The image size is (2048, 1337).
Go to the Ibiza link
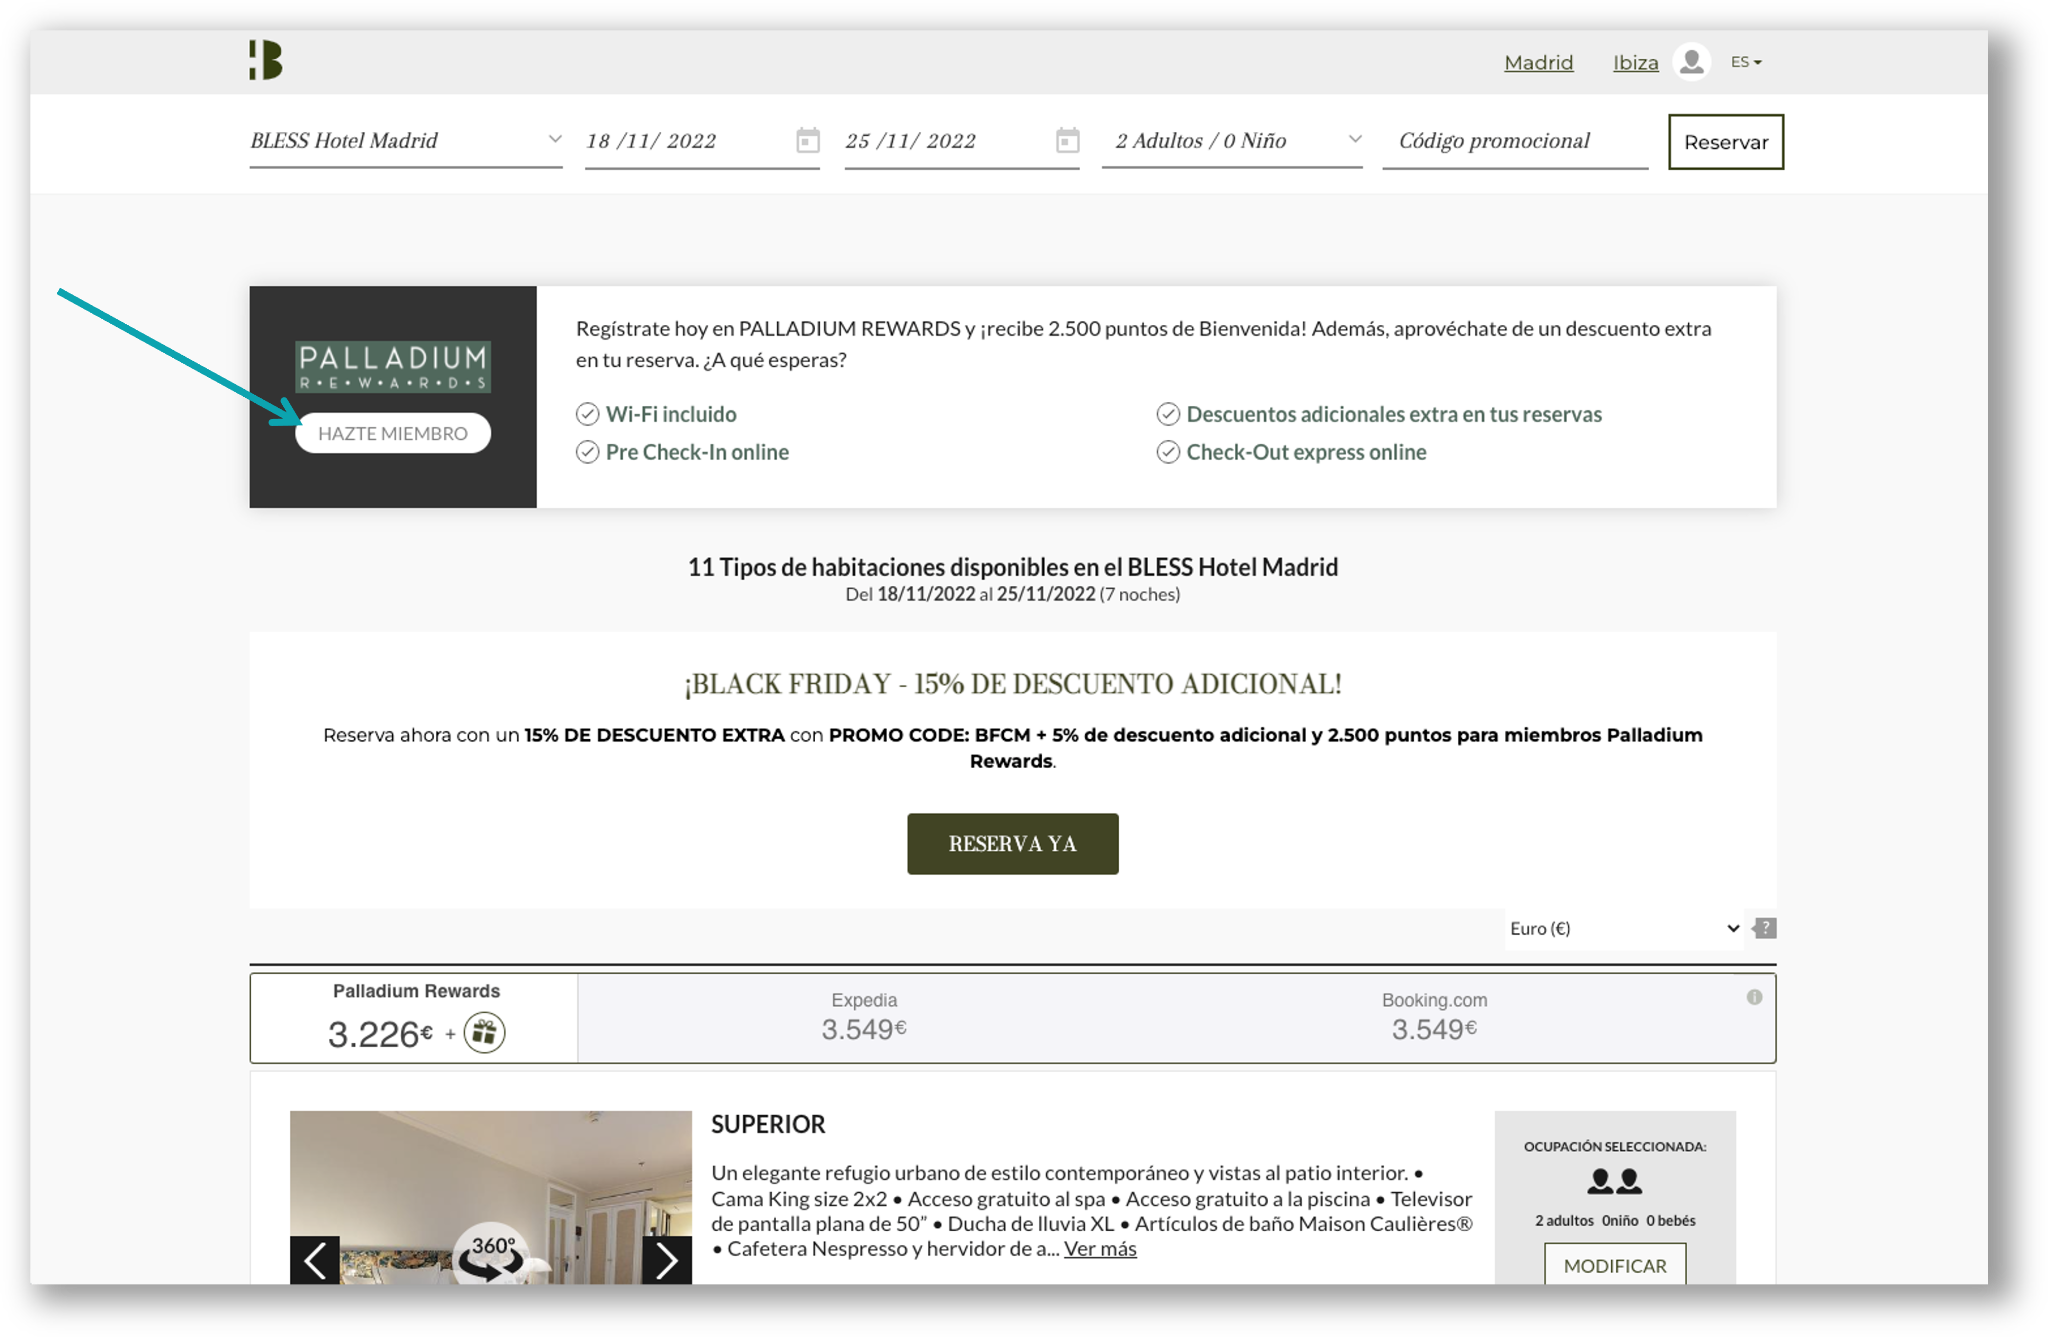[1635, 63]
